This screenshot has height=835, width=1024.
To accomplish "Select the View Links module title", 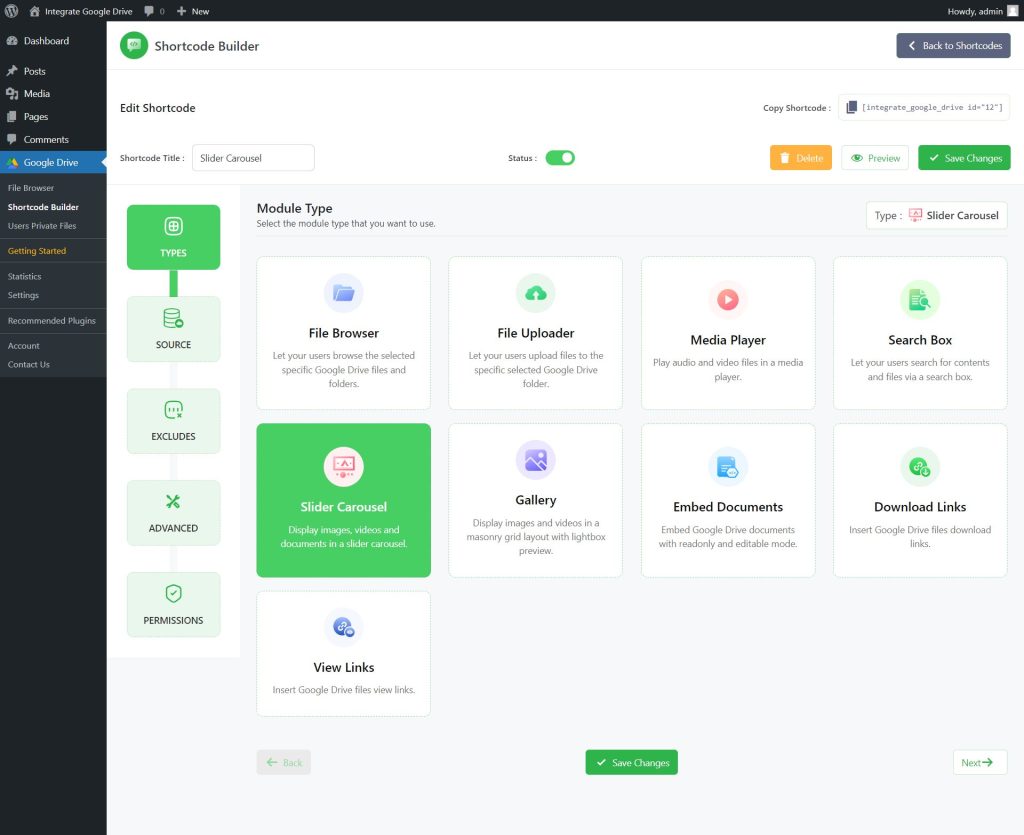I will [344, 667].
